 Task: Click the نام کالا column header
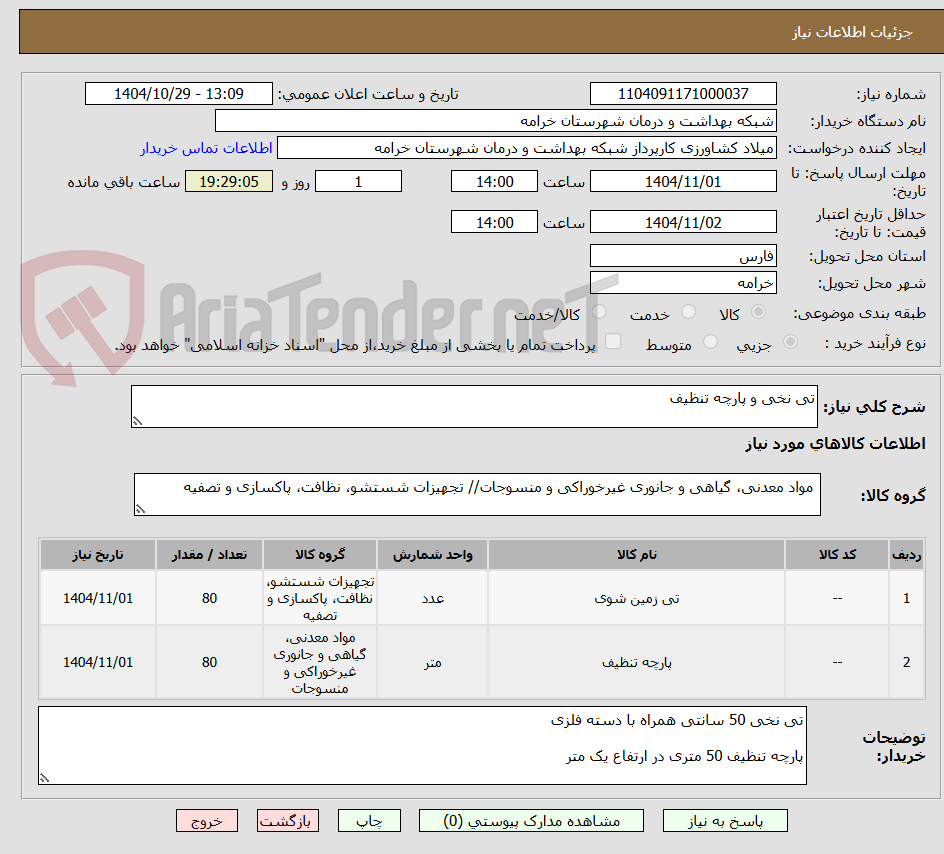pos(636,555)
